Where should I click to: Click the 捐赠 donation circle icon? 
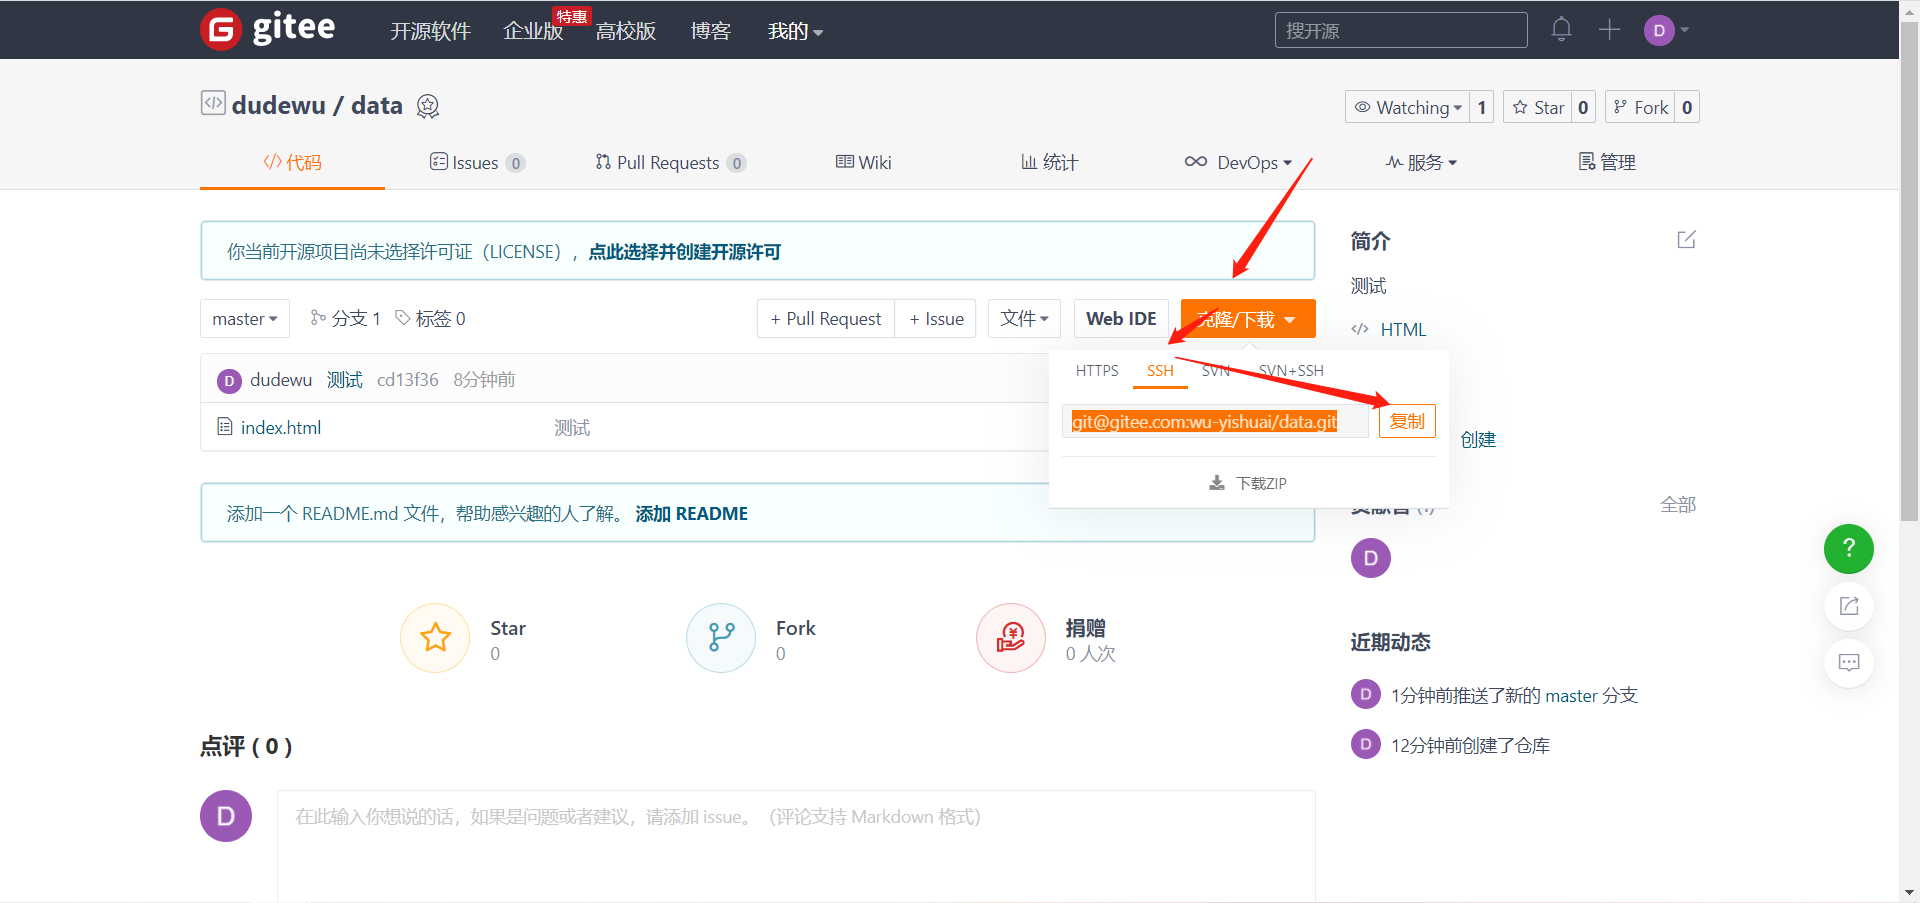tap(1011, 638)
